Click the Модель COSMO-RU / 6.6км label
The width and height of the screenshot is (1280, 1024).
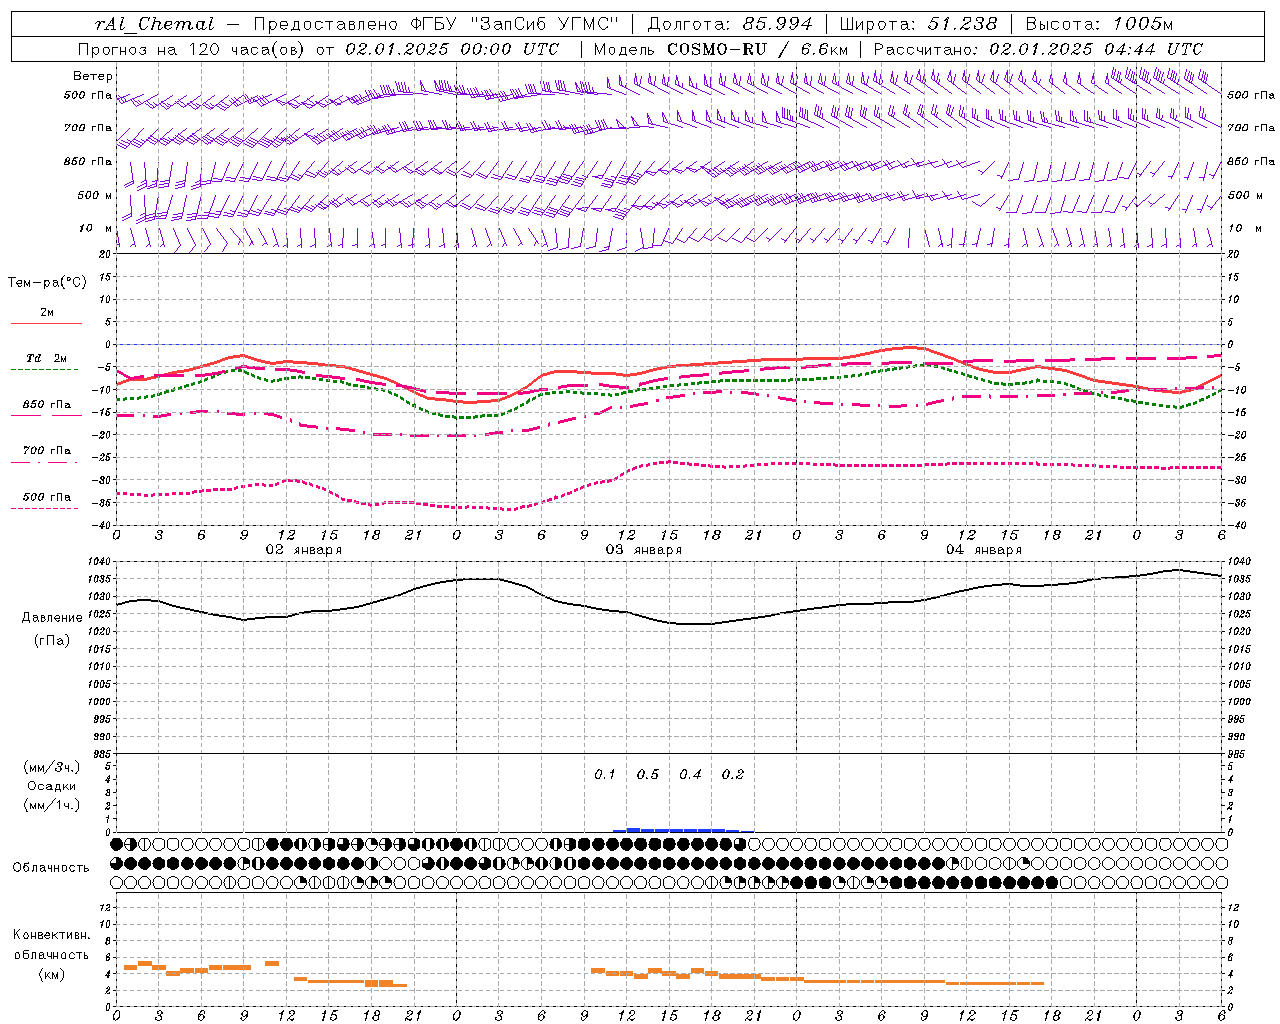(x=719, y=49)
